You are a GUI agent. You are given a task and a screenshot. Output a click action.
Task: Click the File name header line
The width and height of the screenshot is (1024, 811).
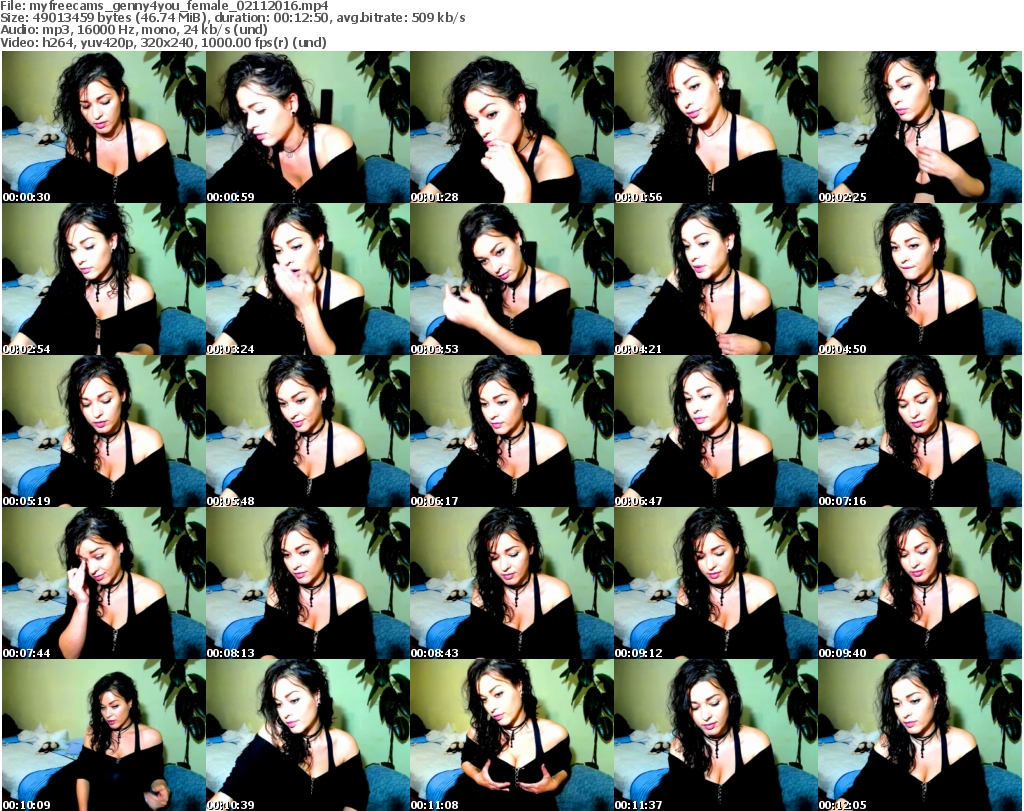(x=165, y=6)
